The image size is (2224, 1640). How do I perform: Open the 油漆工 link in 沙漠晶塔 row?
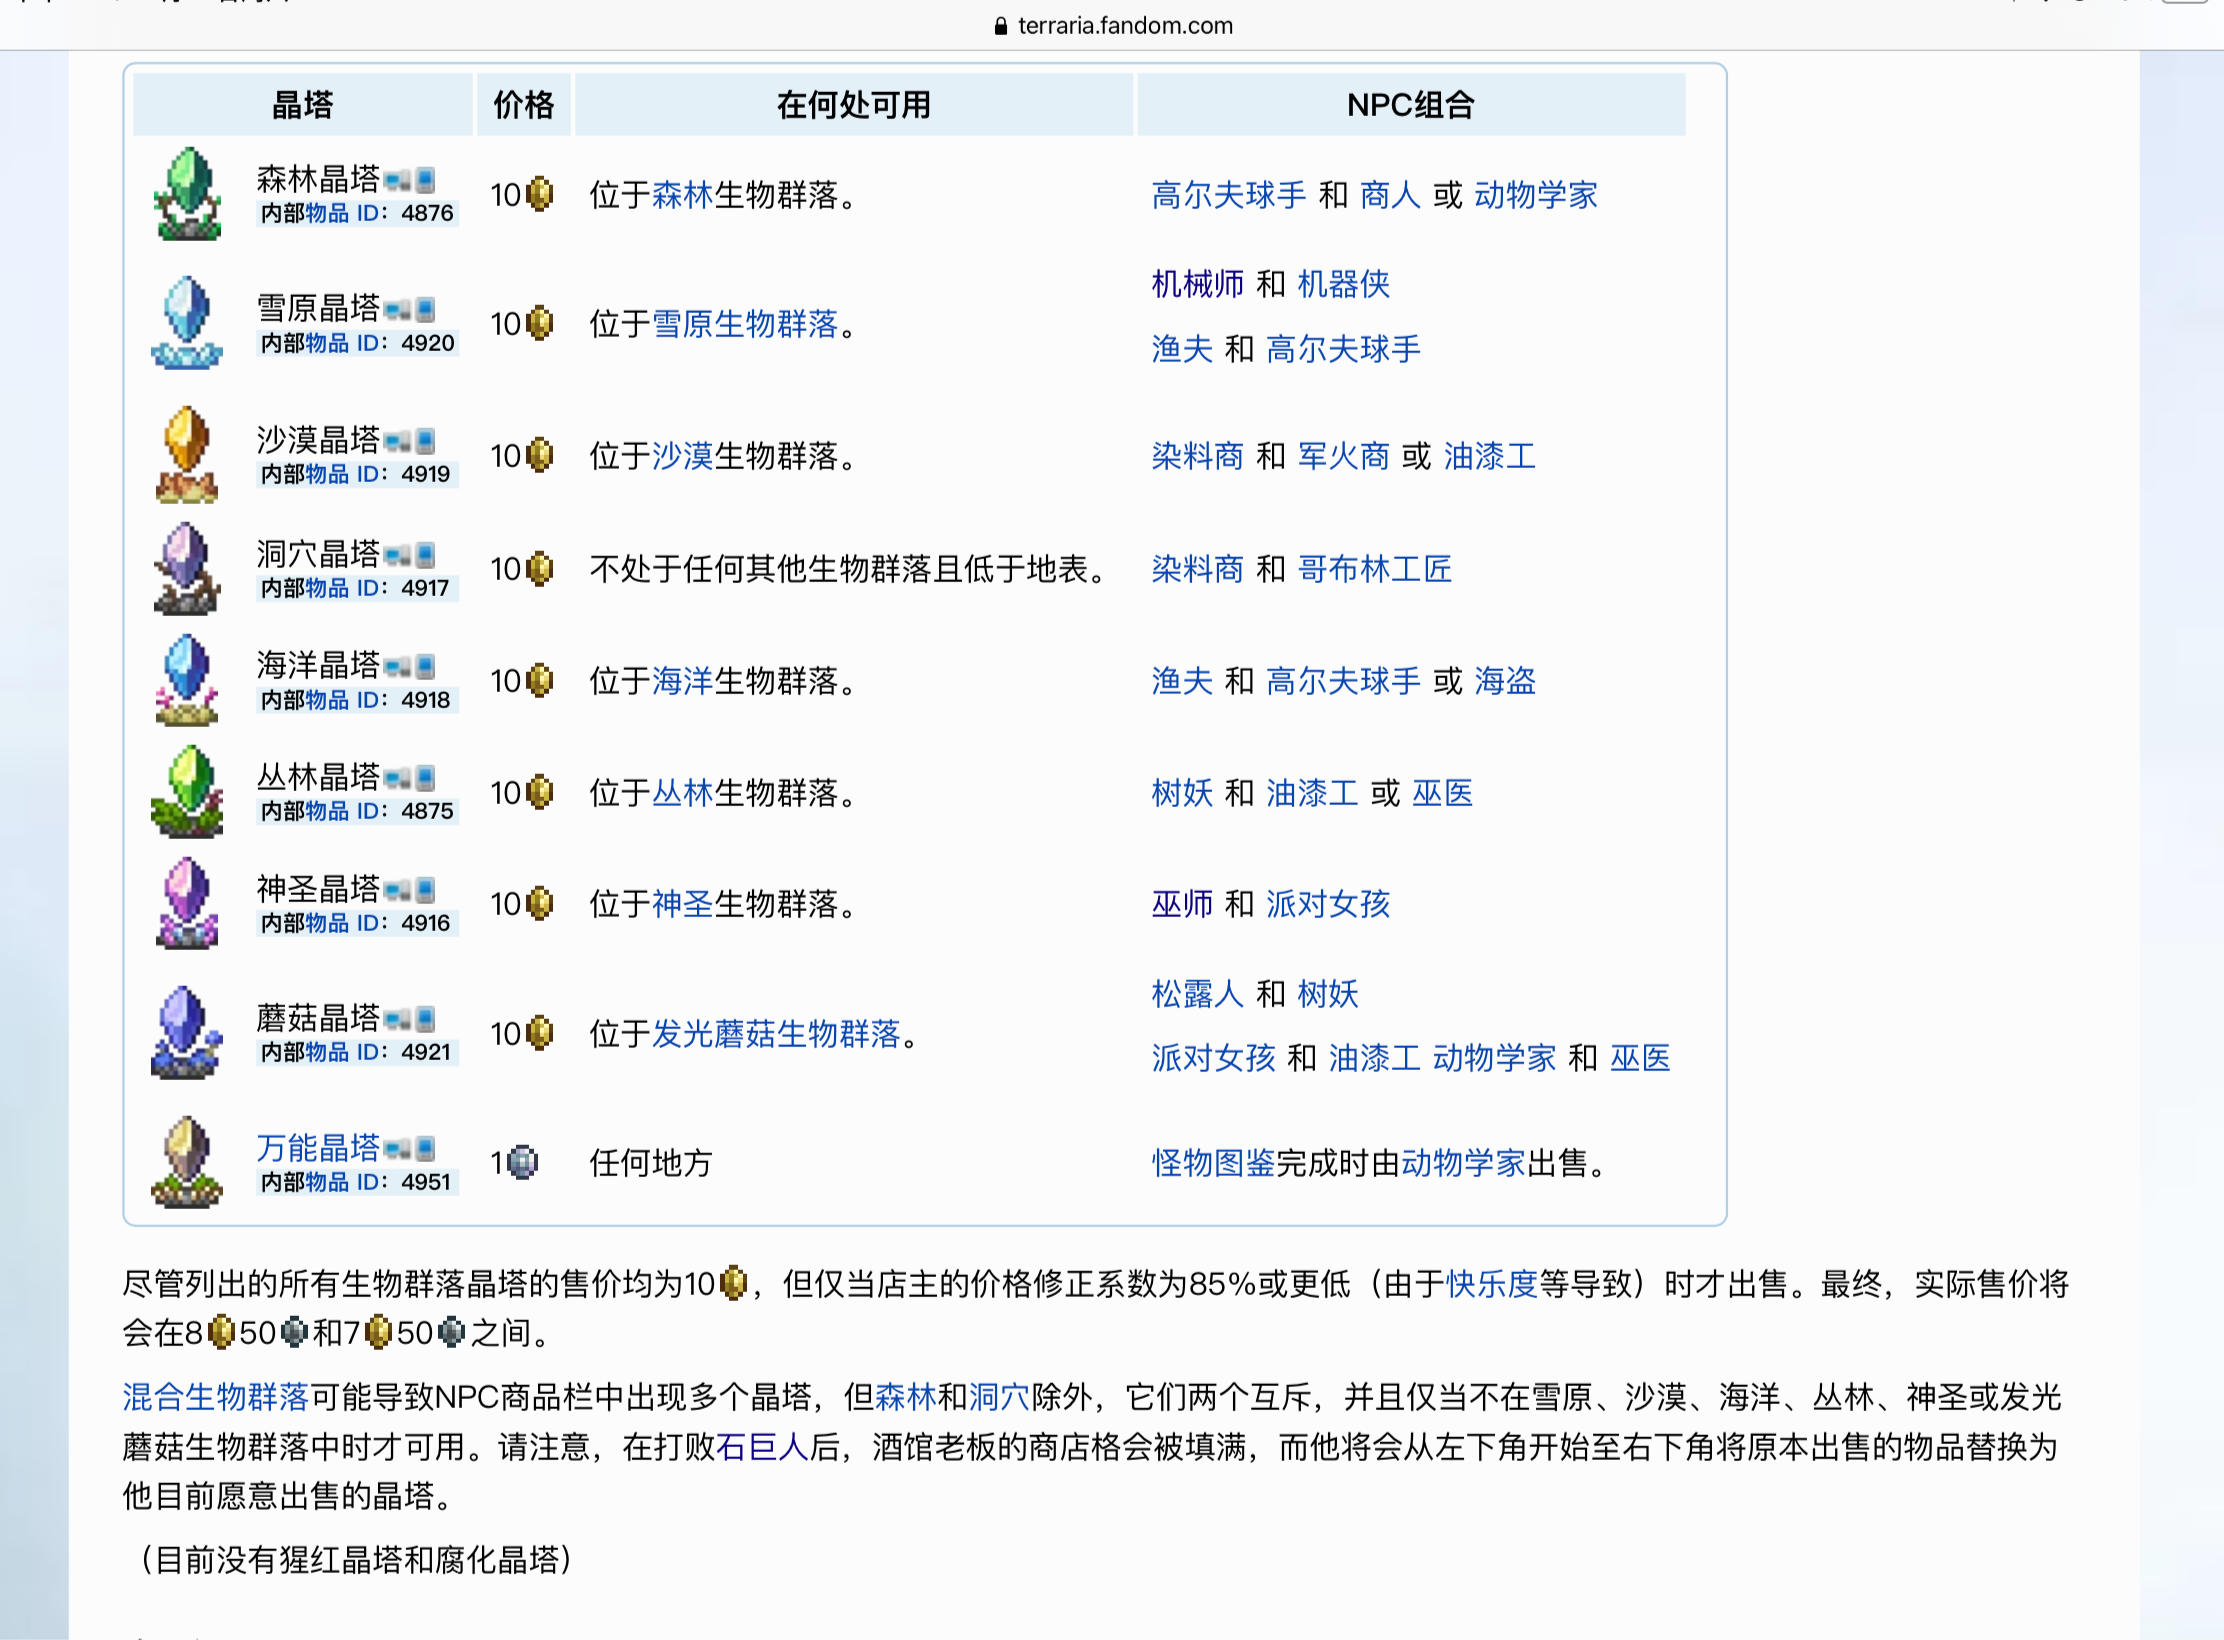click(x=1490, y=455)
